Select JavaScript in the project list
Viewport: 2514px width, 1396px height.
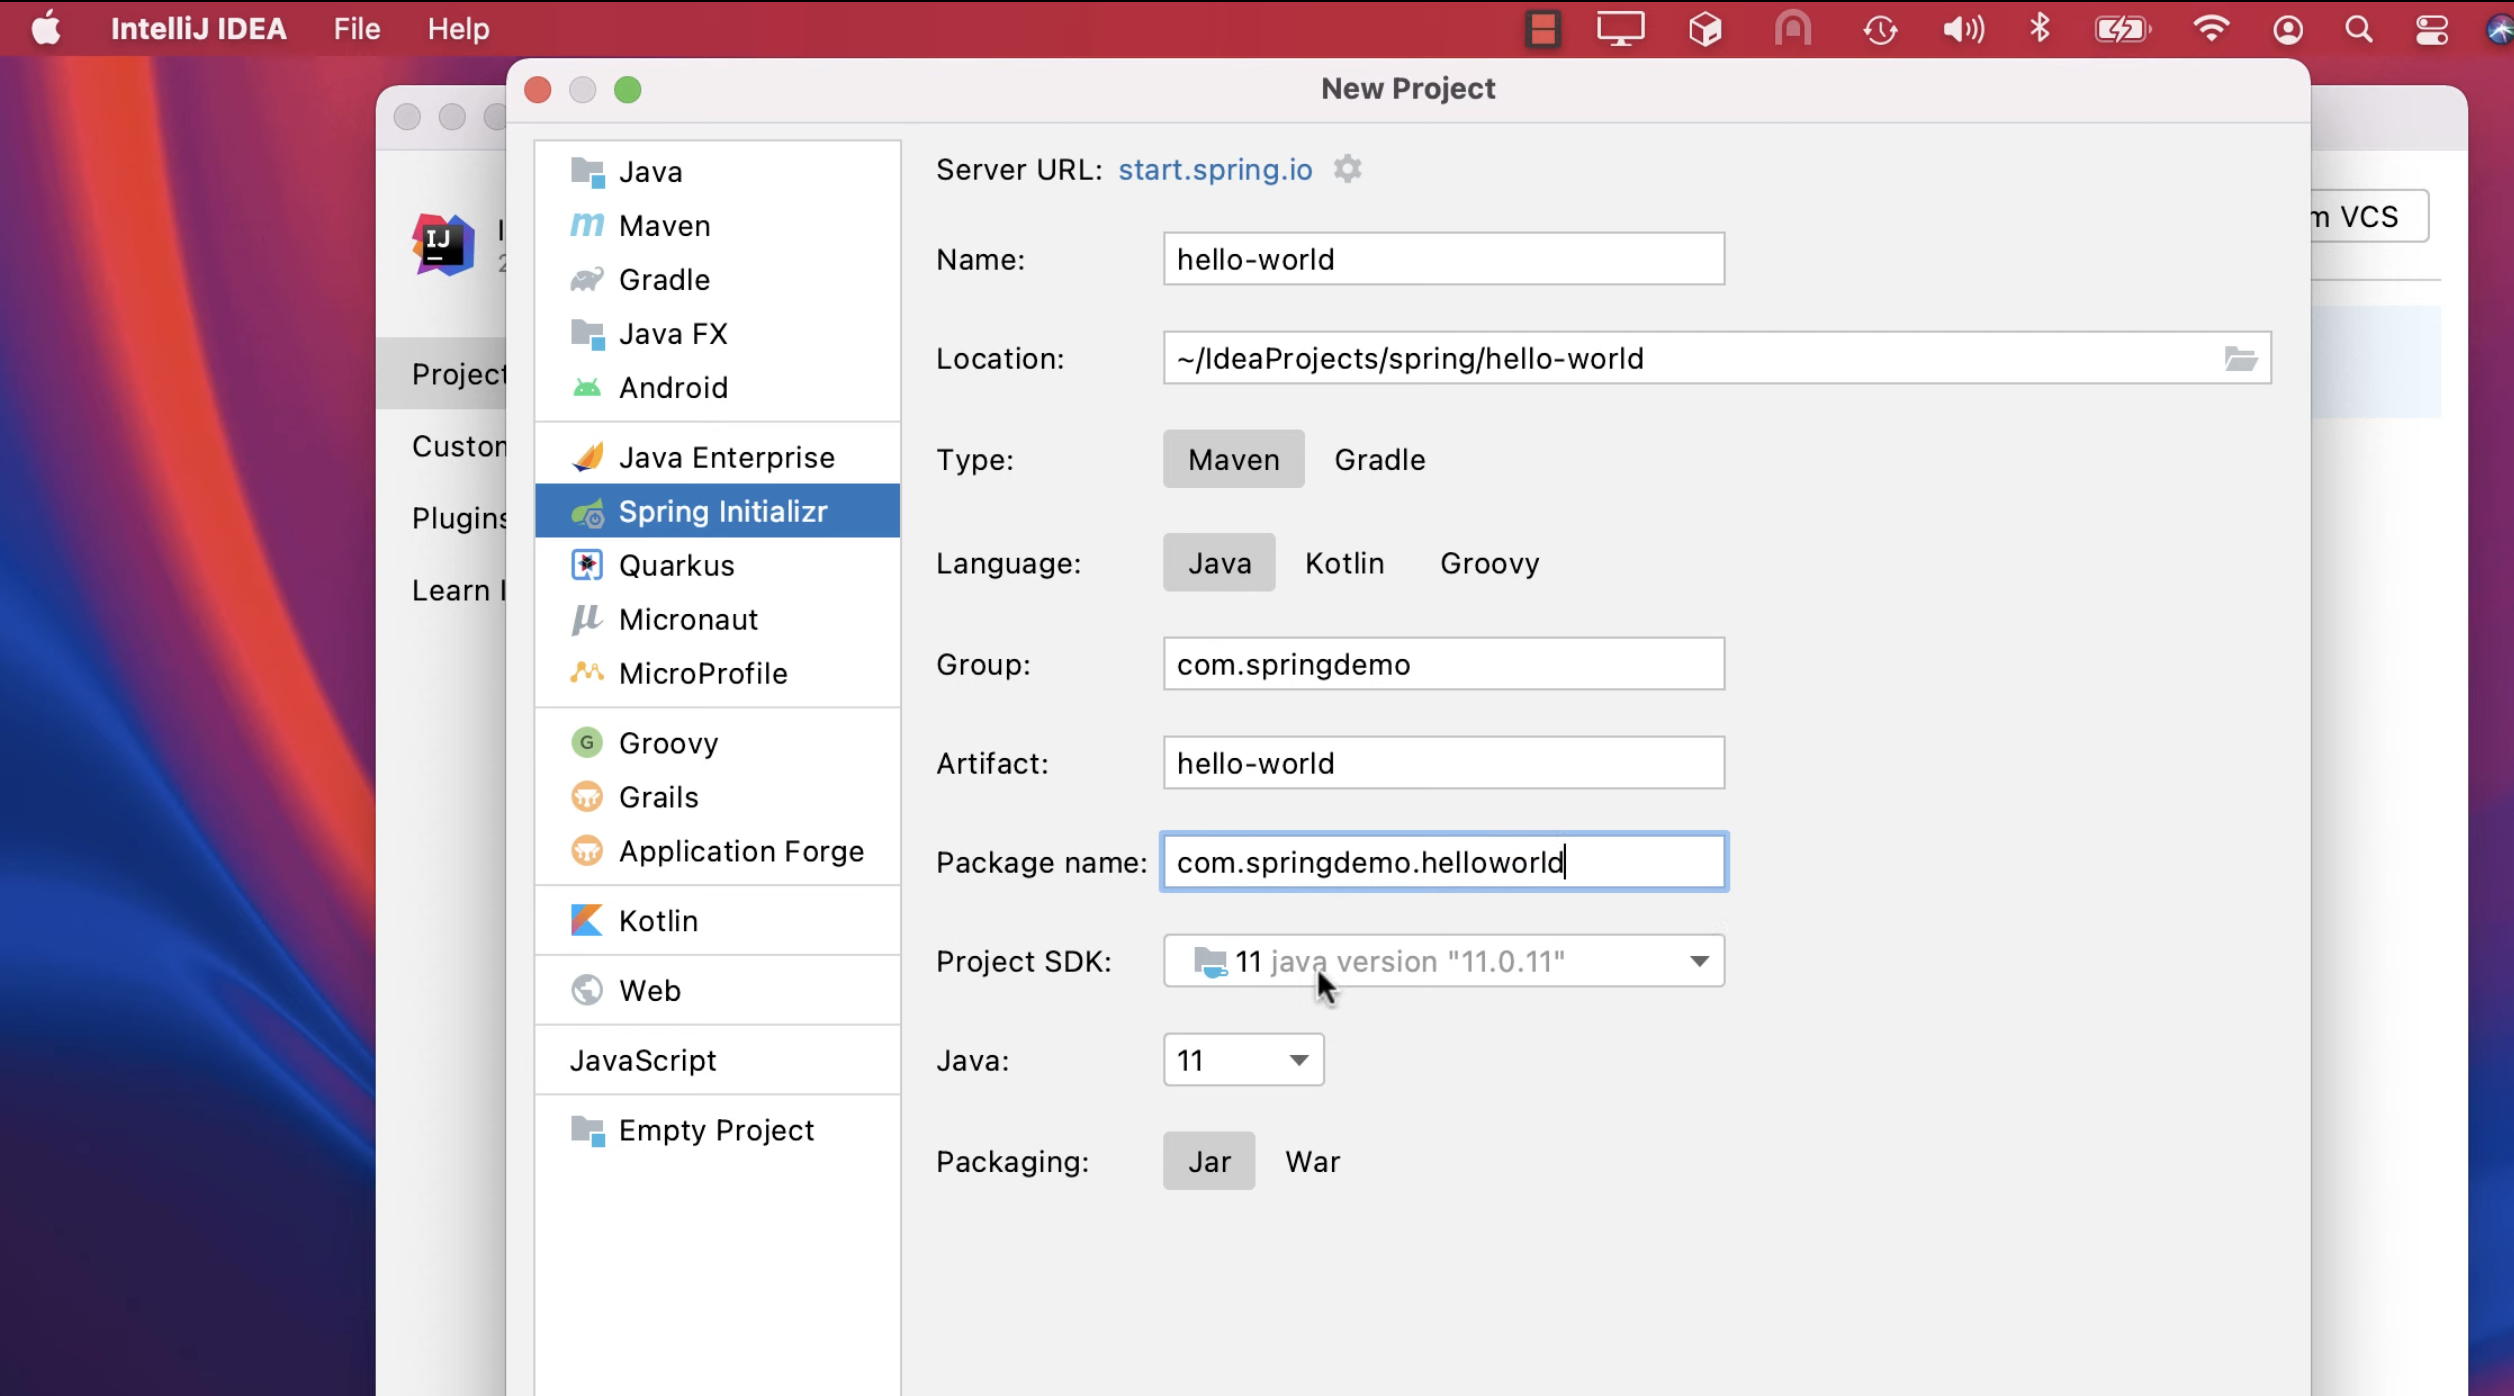717,1060
